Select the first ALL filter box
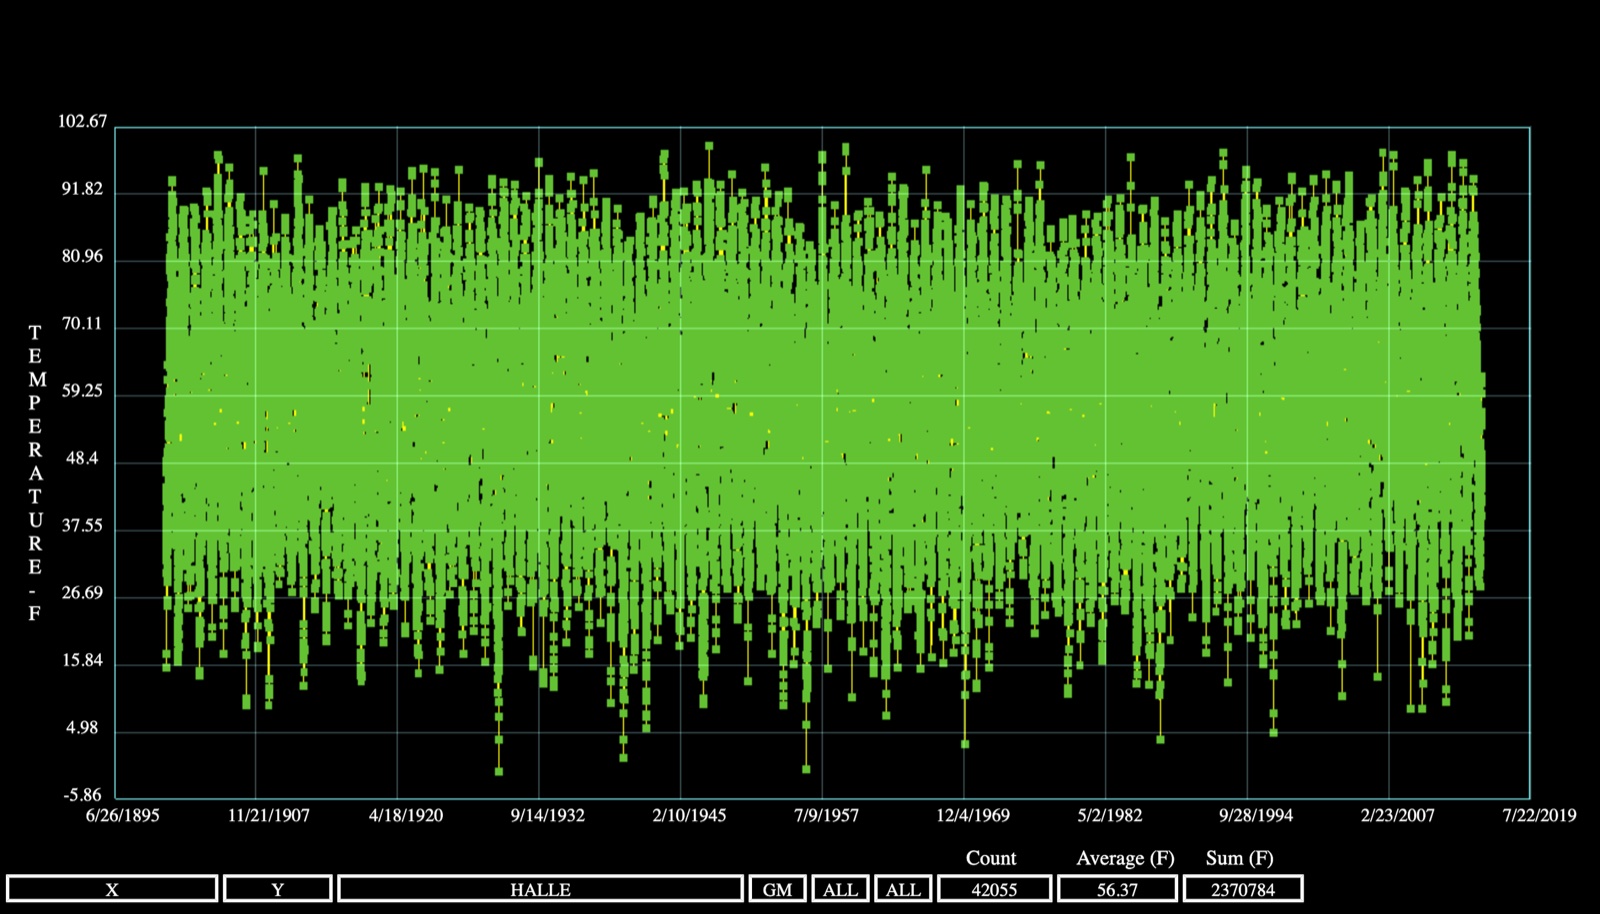The image size is (1600, 914). click(x=840, y=889)
